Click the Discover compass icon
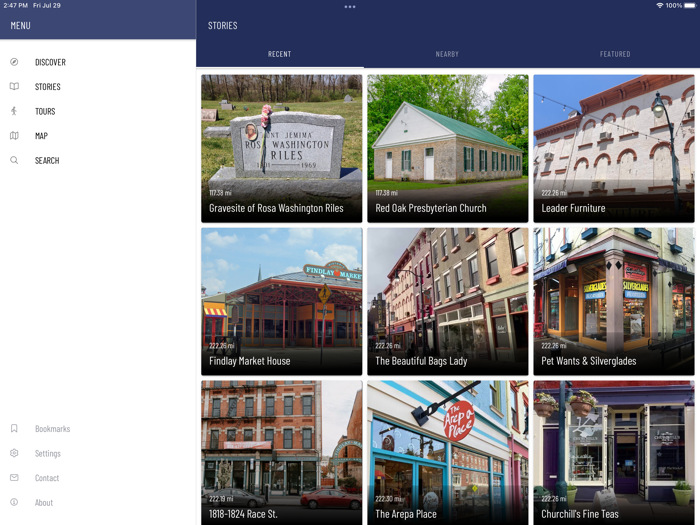 14,62
